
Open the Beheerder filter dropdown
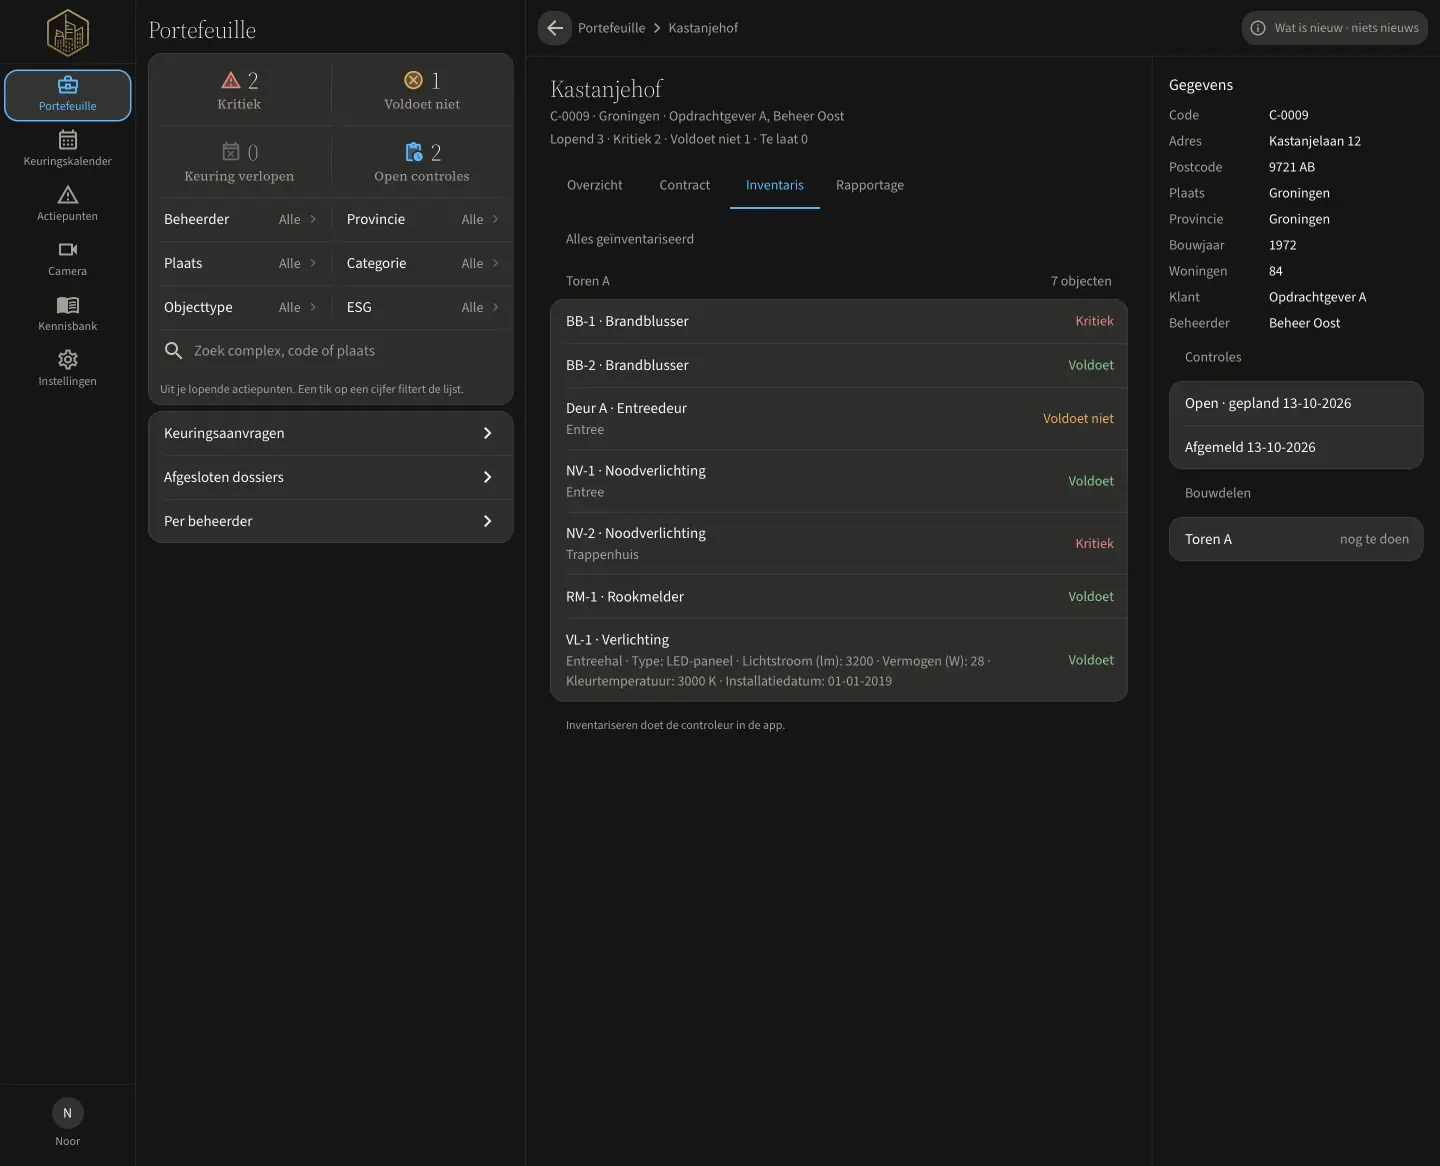click(240, 219)
